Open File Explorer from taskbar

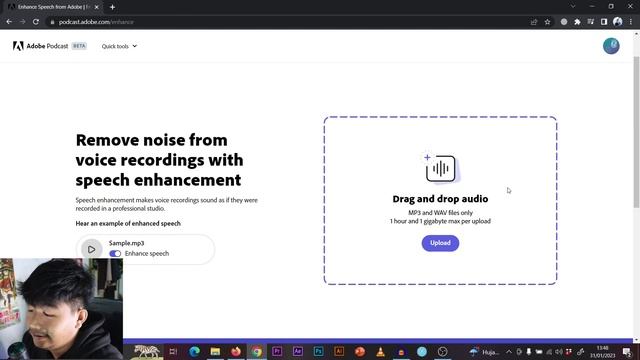pos(215,351)
